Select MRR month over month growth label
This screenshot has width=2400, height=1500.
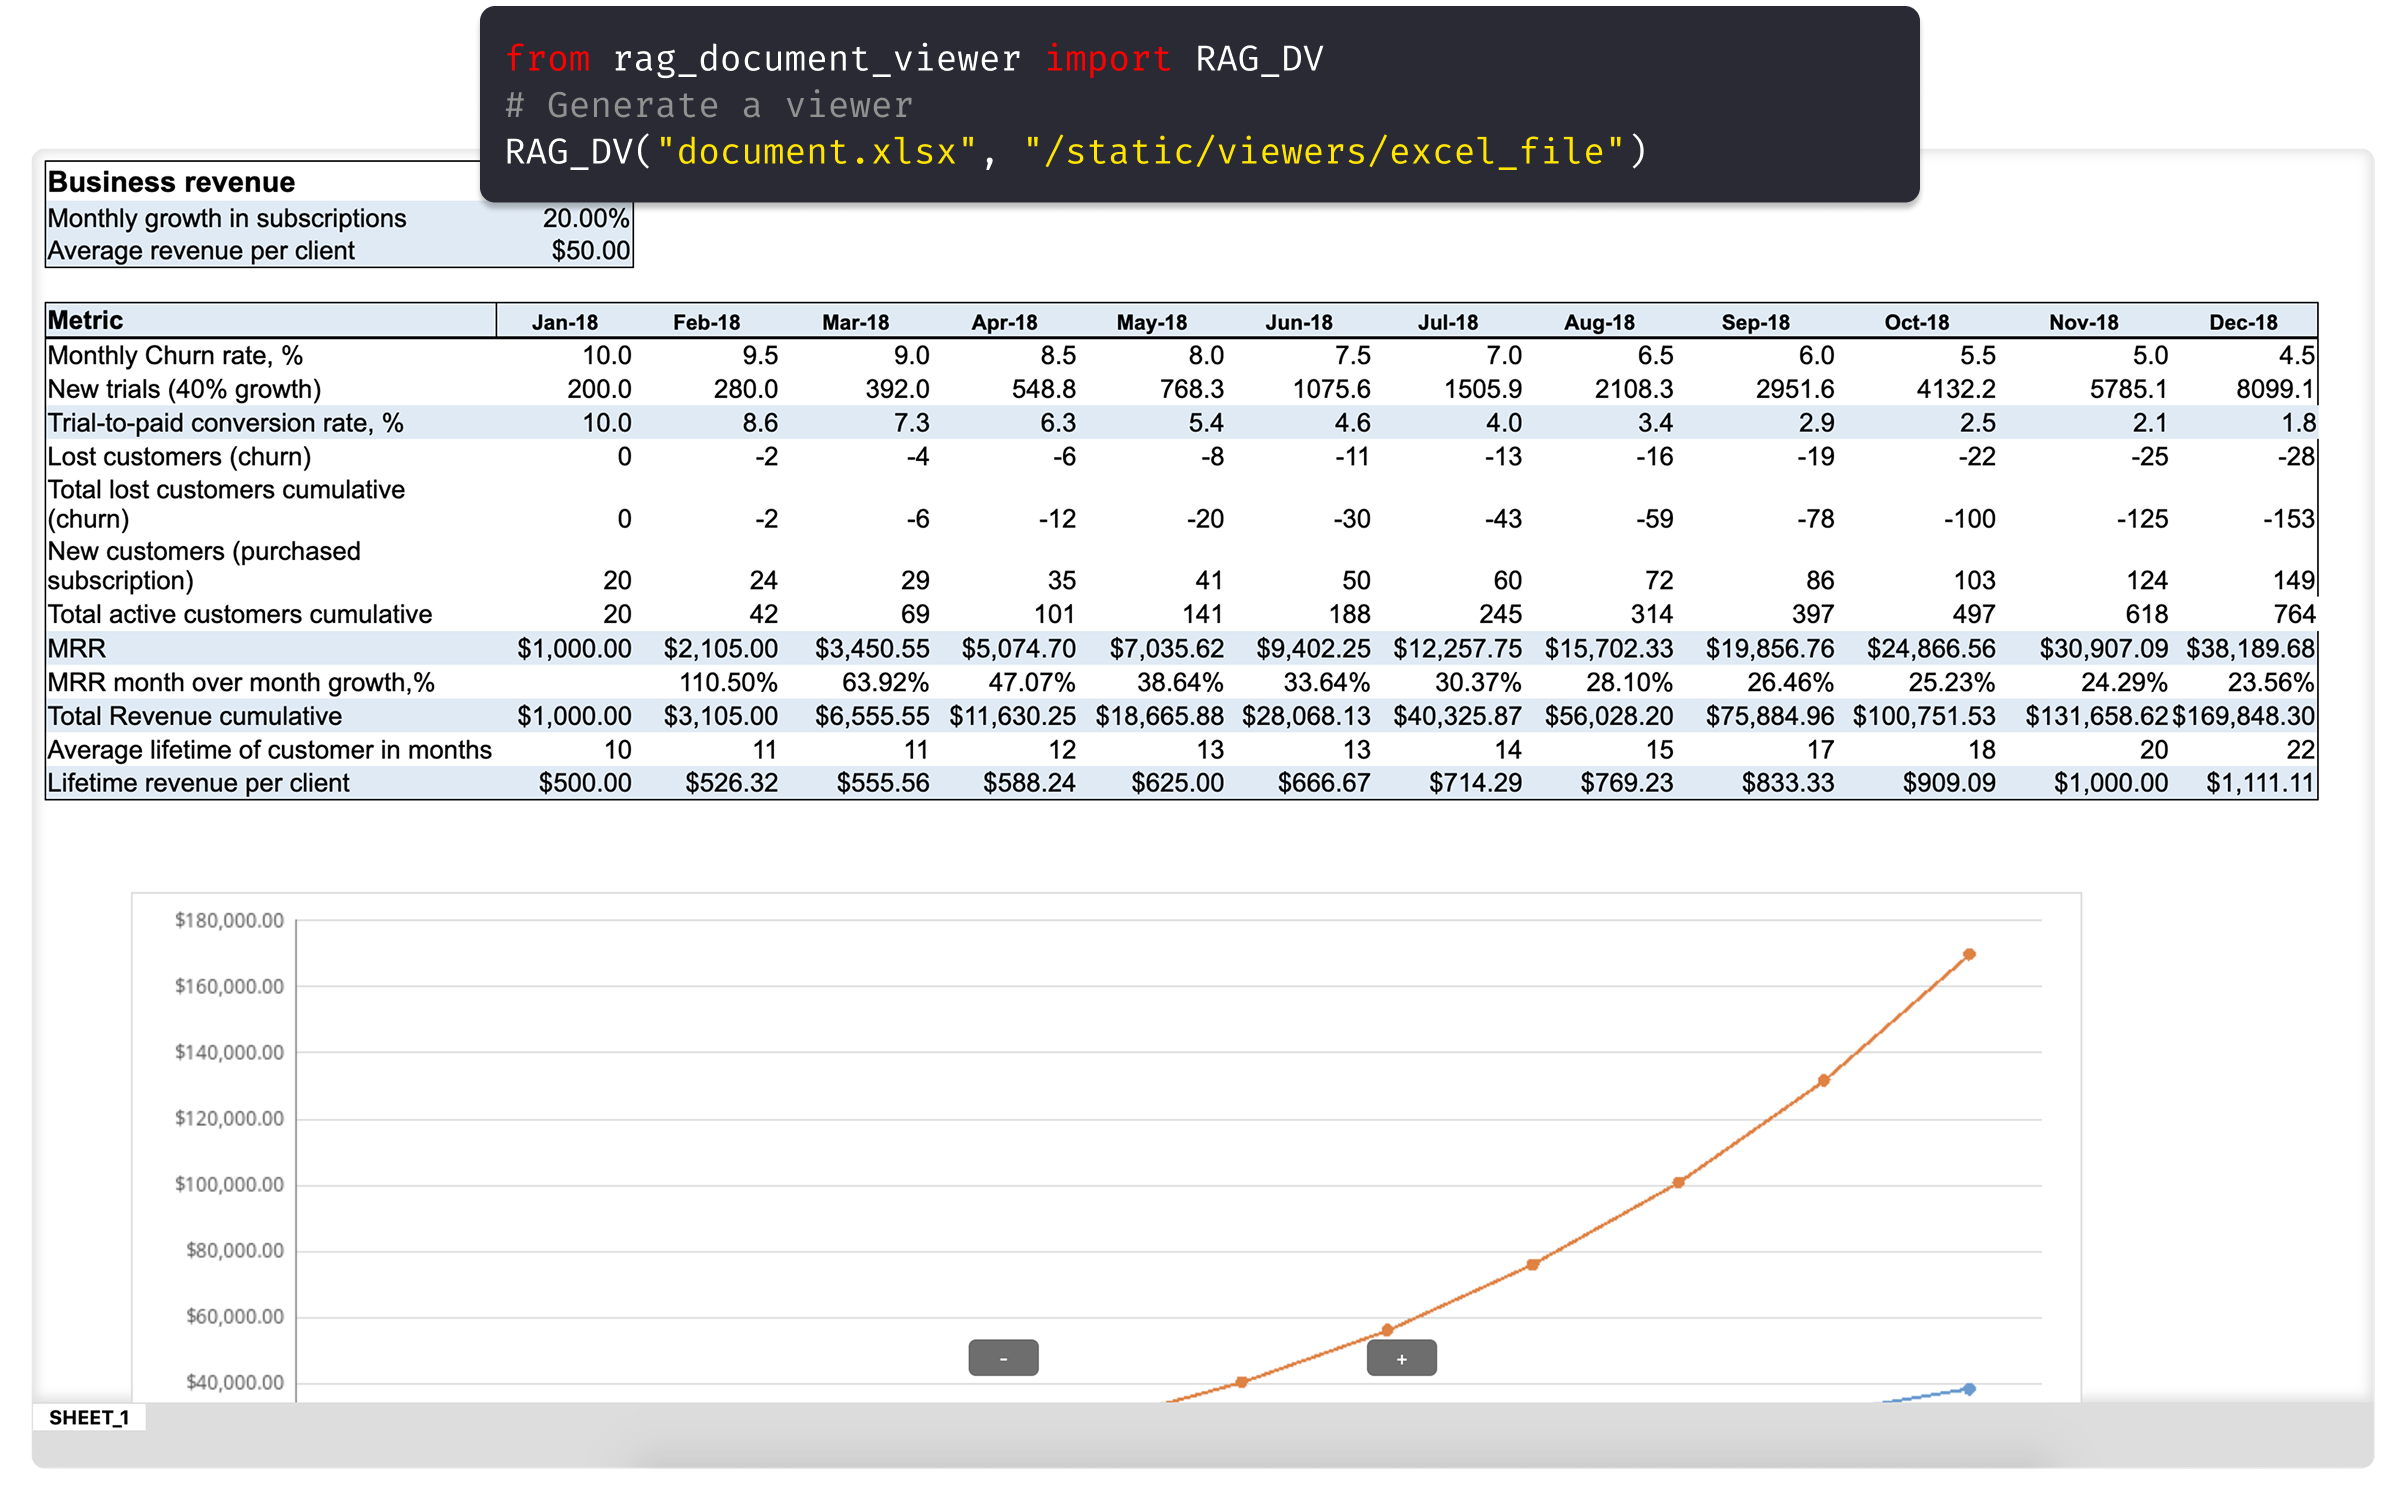[240, 683]
